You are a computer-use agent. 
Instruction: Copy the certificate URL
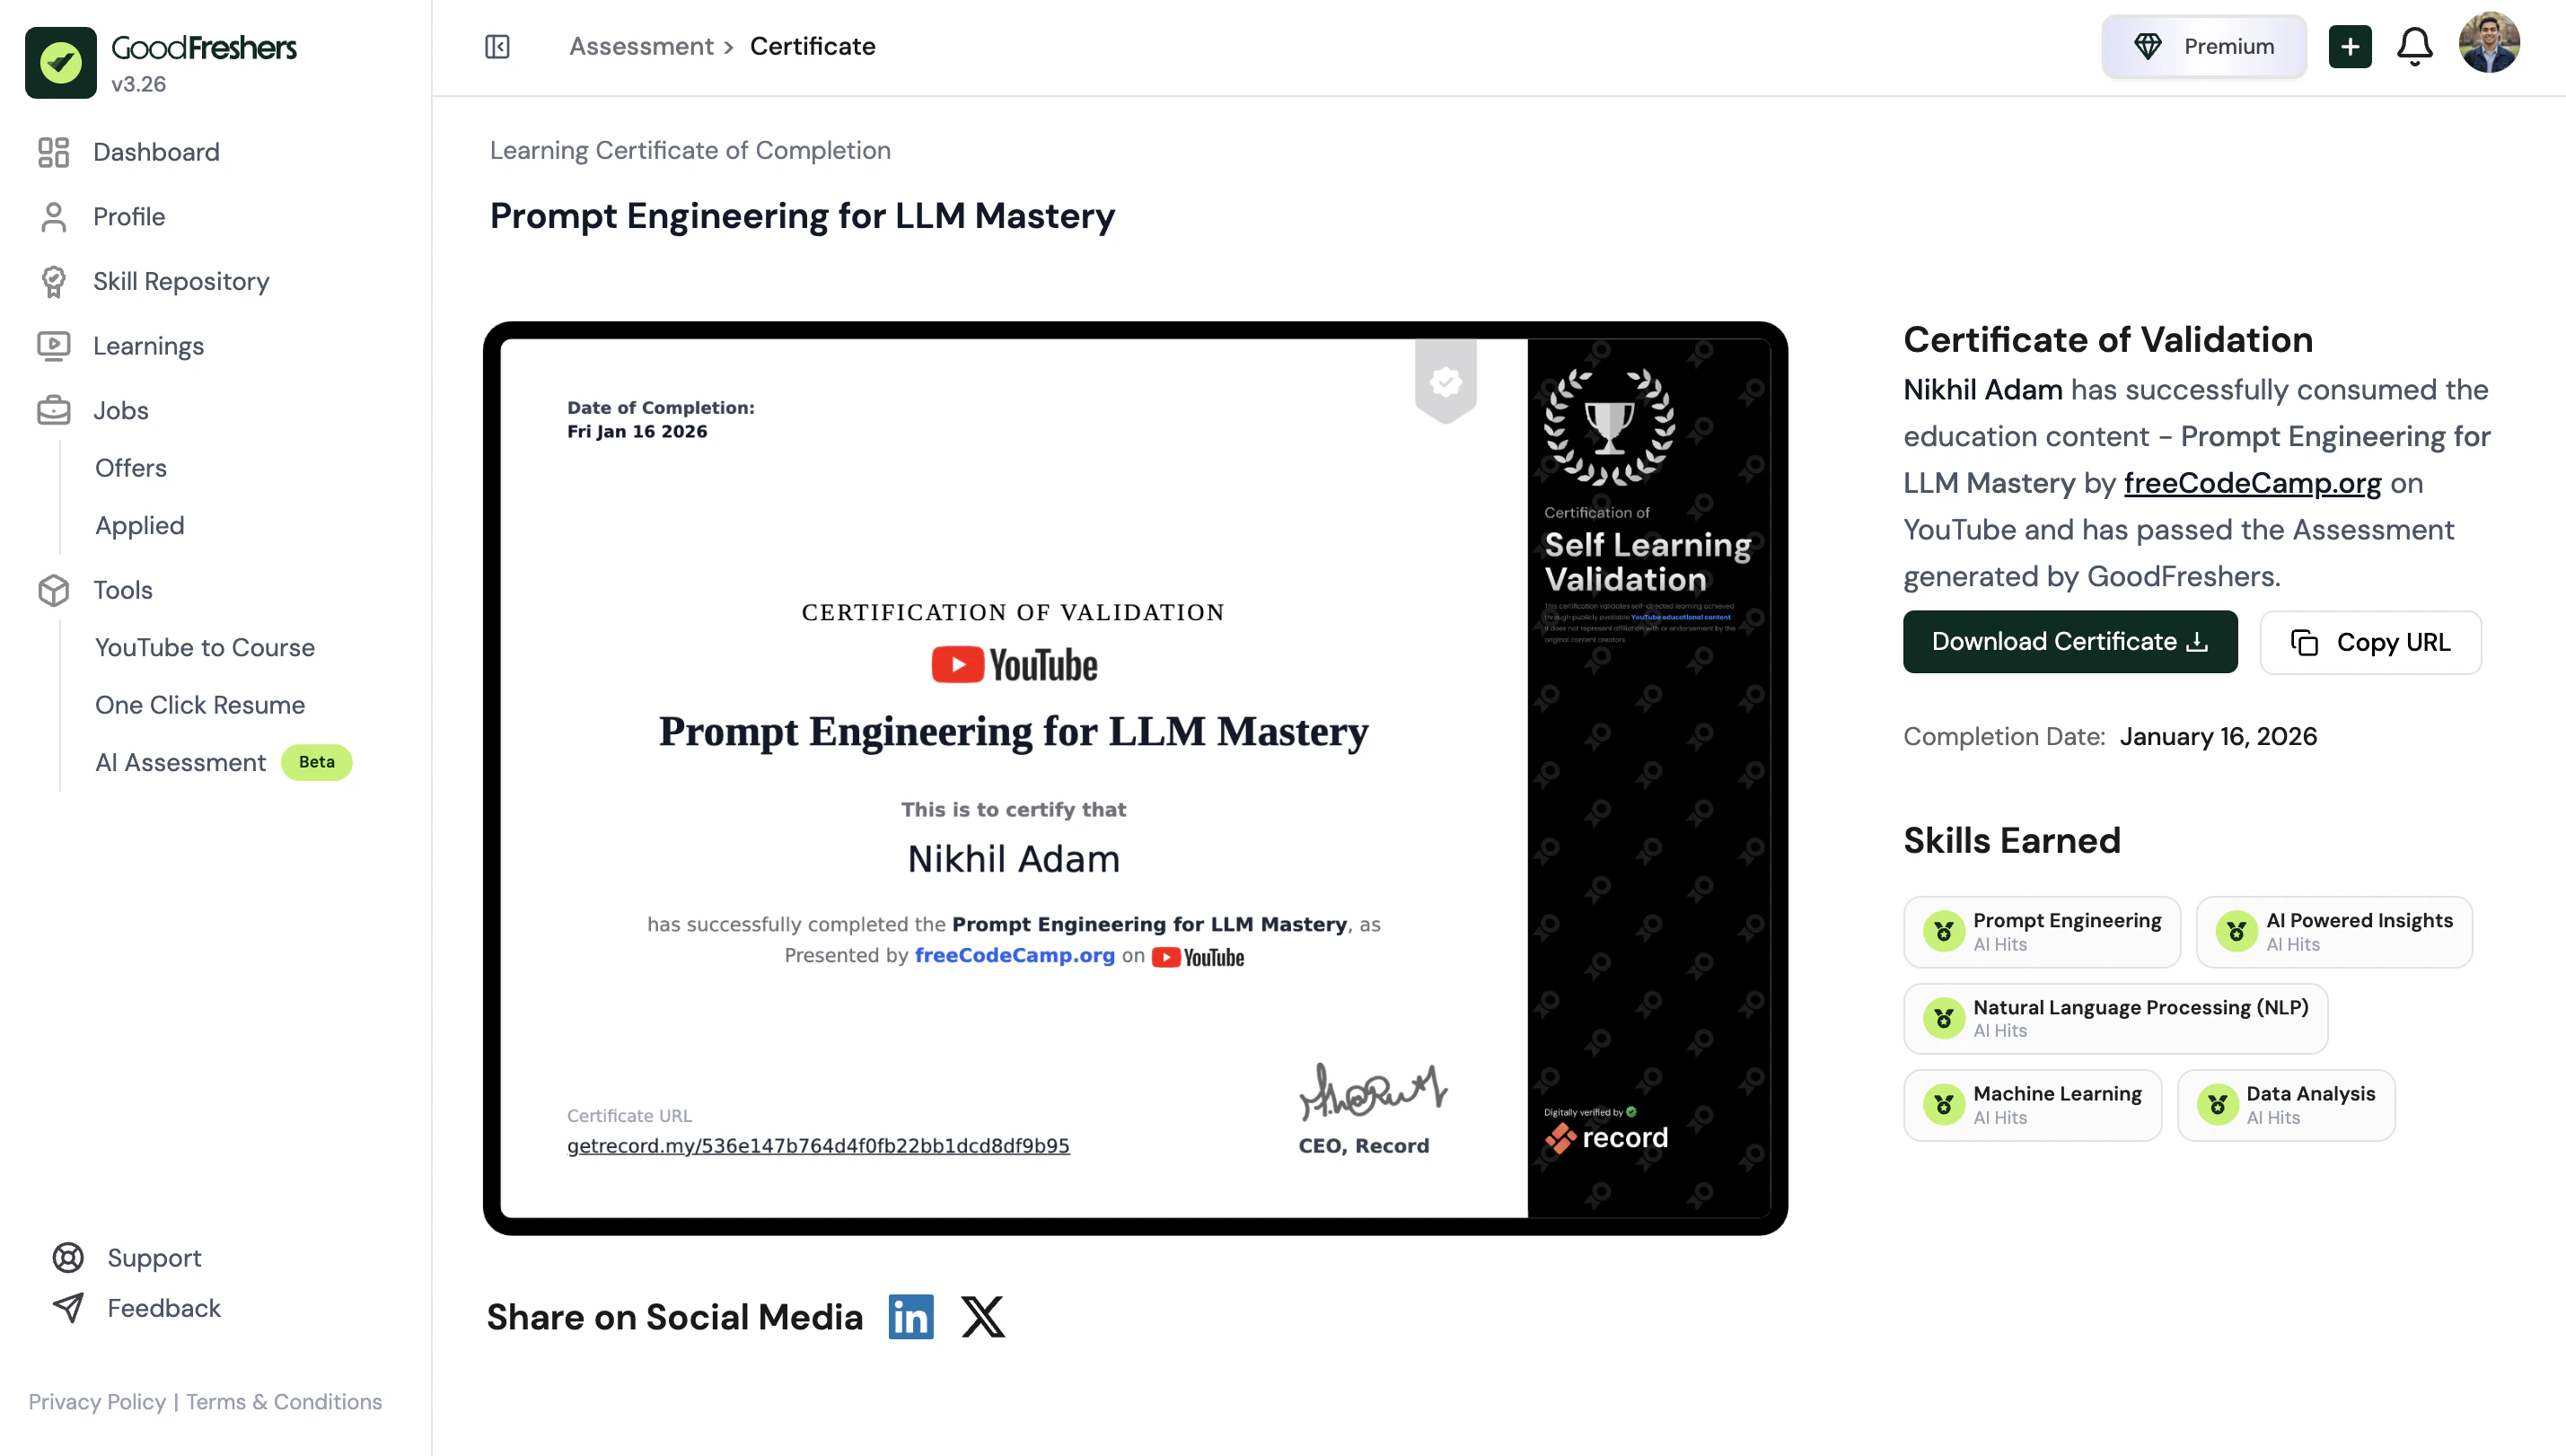tap(2370, 642)
